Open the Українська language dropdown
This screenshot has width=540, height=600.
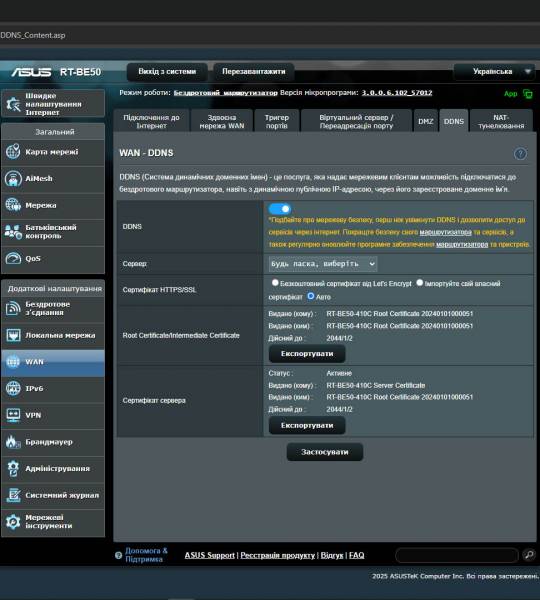(x=494, y=72)
